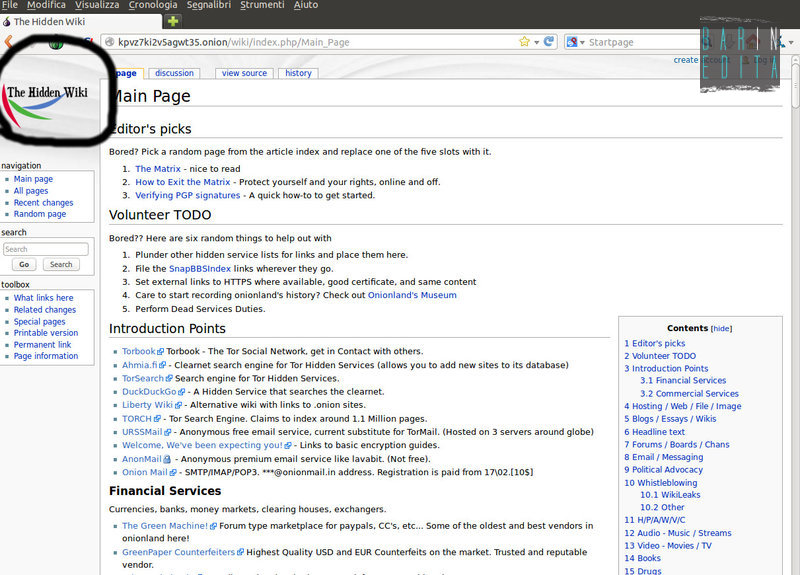Image resolution: width=800 pixels, height=575 pixels.
Task: Open Page information in toolbox
Action: [x=46, y=356]
